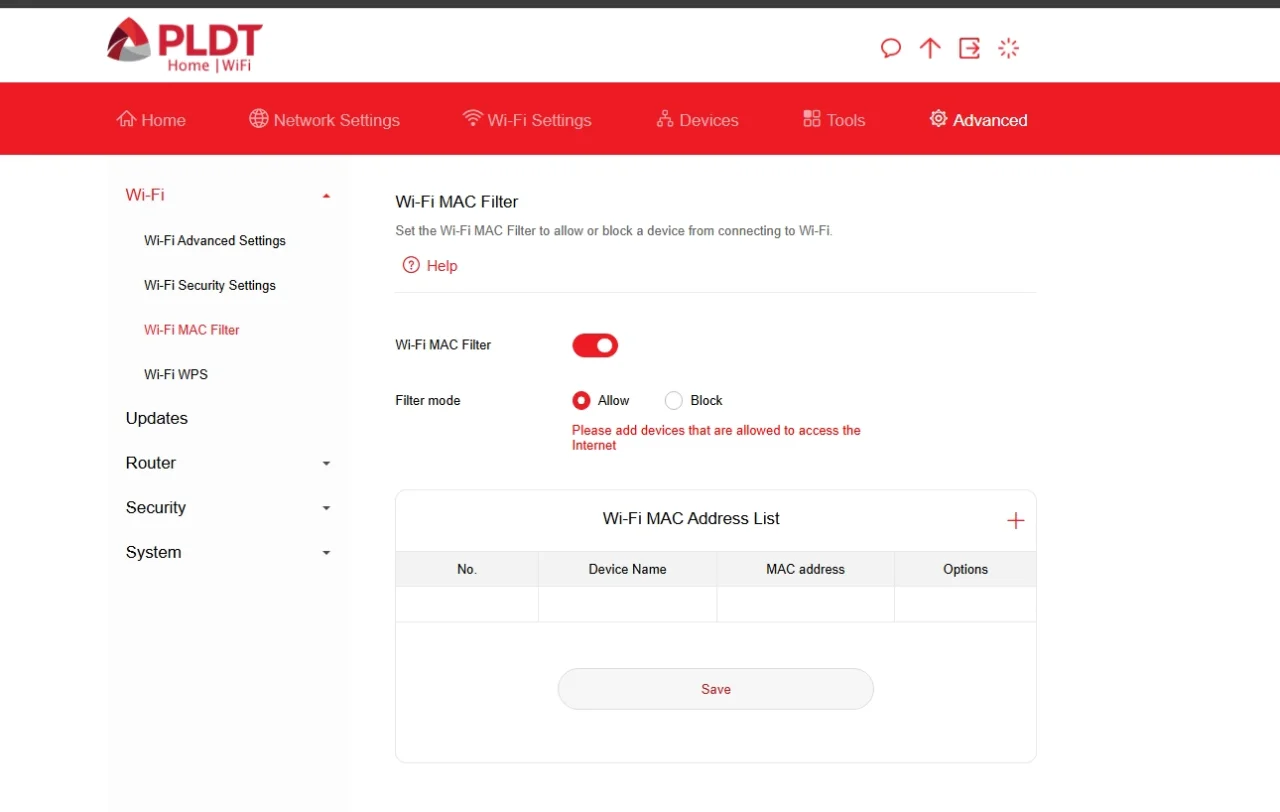Click the MAC address column header
Screen dimensions: 1280x812
tap(806, 569)
